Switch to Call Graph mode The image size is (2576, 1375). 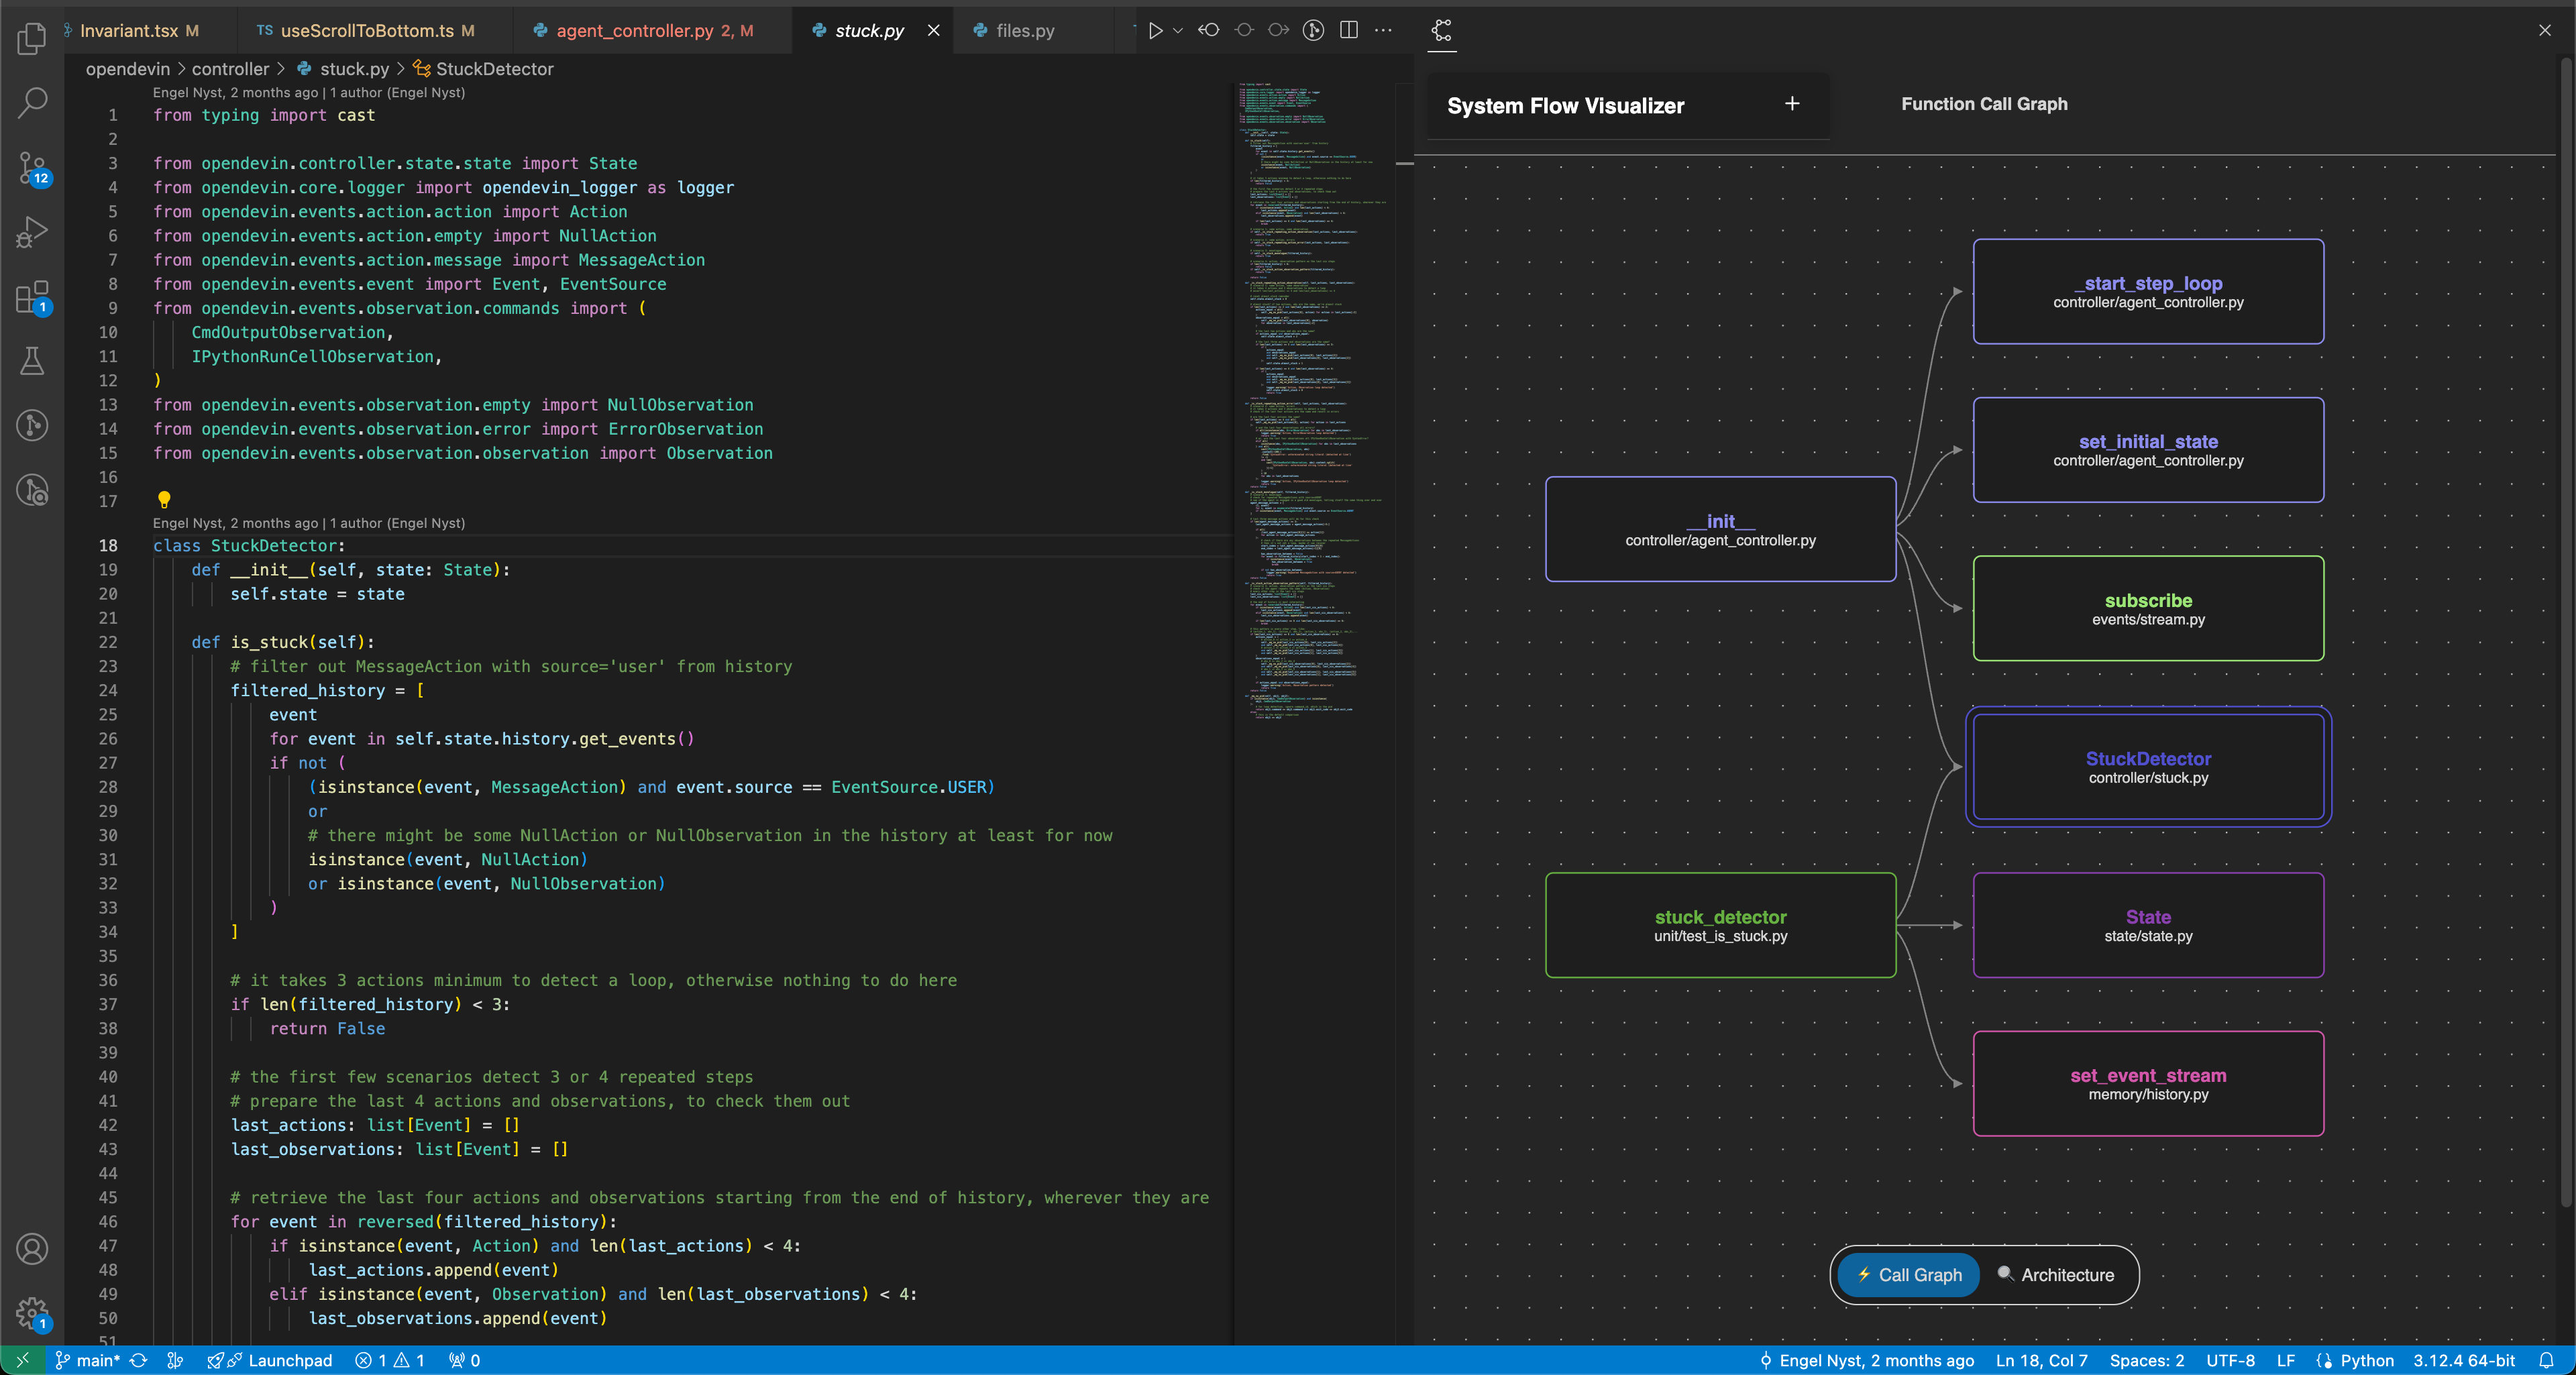tap(1908, 1274)
